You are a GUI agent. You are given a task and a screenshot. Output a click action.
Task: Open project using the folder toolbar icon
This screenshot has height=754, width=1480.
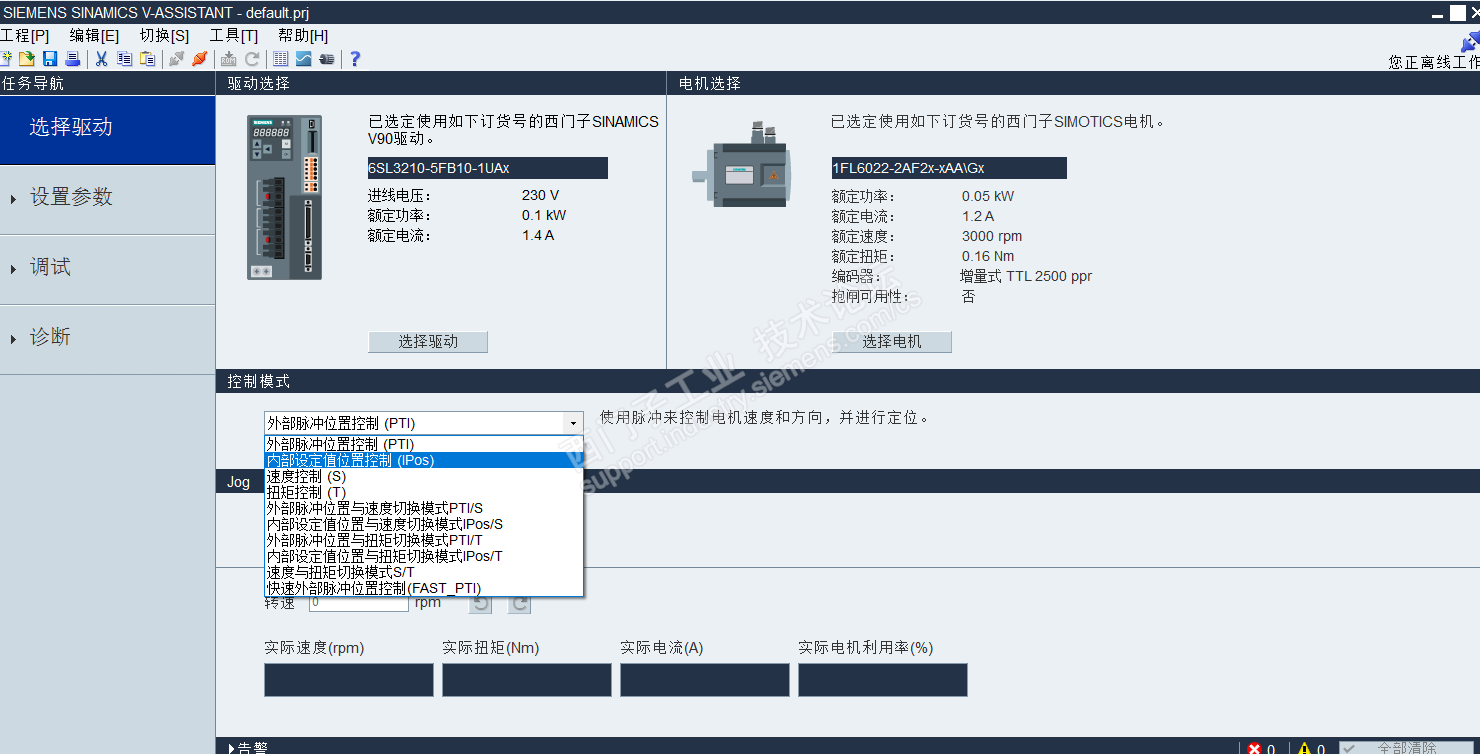coord(27,59)
